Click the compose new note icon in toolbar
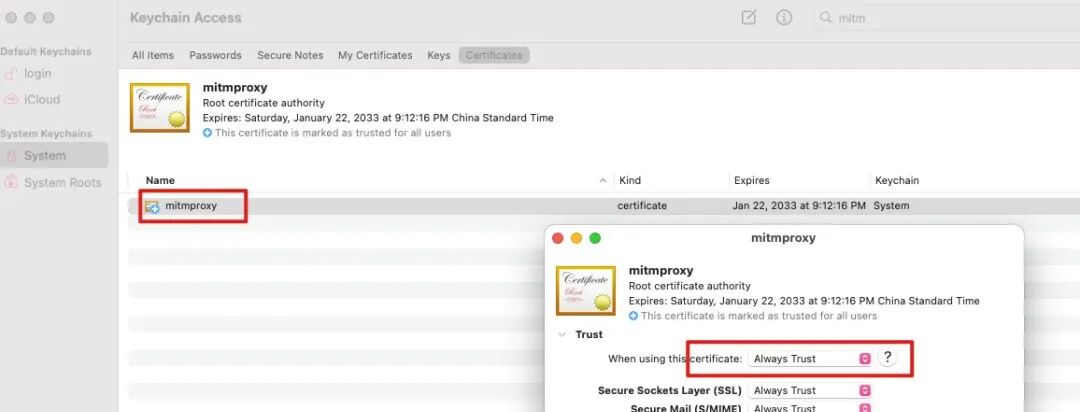This screenshot has width=1080, height=412. [749, 18]
